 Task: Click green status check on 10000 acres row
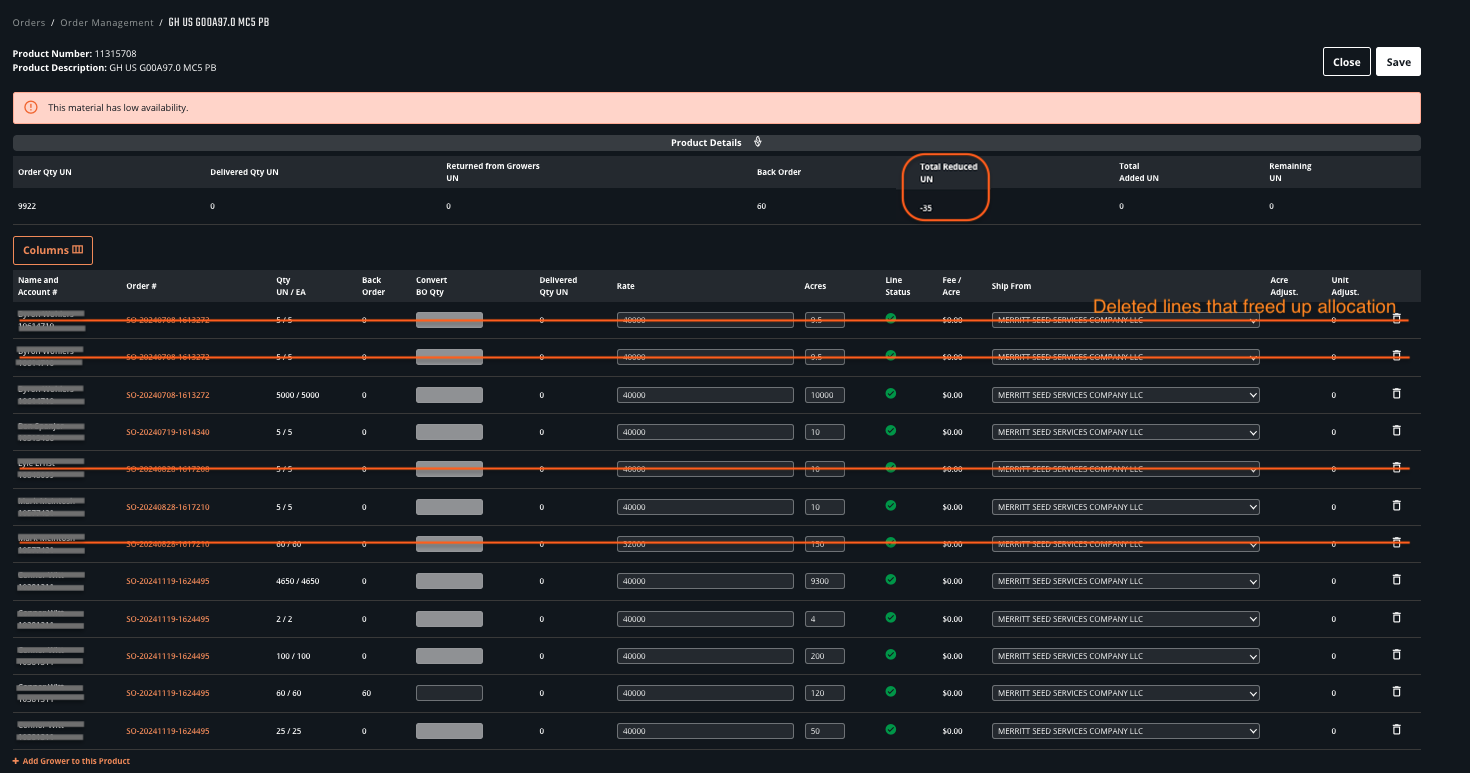tap(891, 393)
